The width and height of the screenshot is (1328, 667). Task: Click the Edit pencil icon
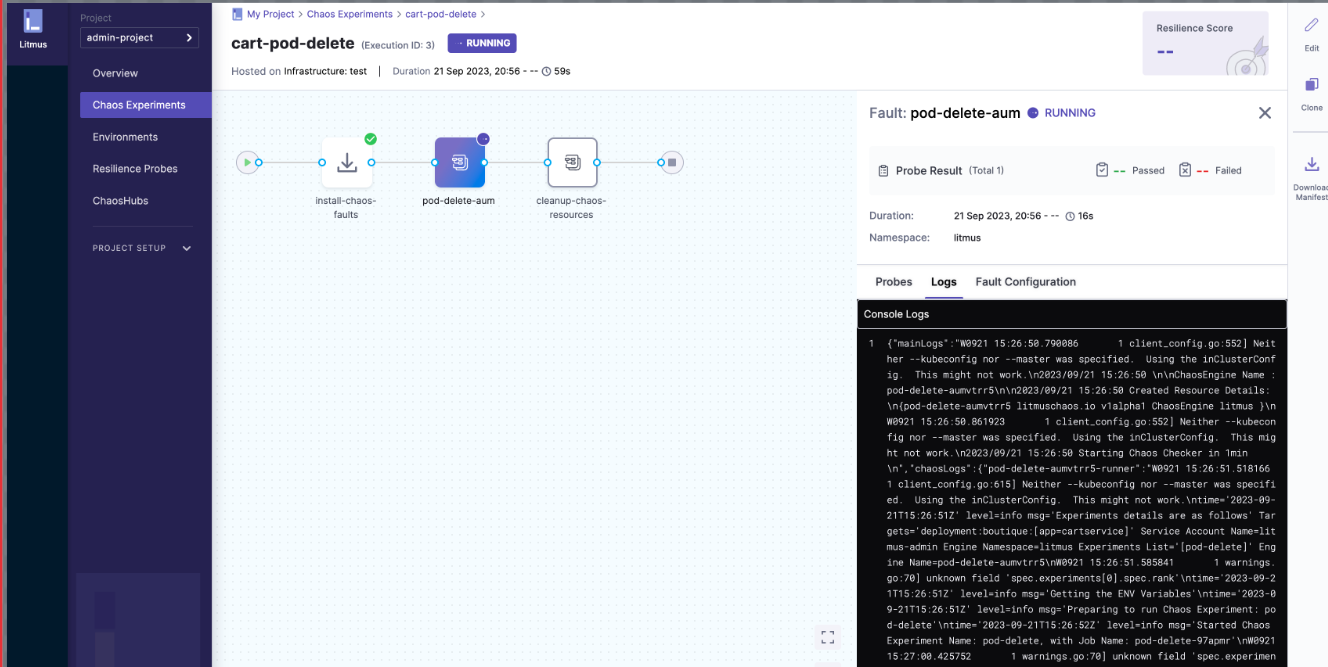tap(1311, 26)
